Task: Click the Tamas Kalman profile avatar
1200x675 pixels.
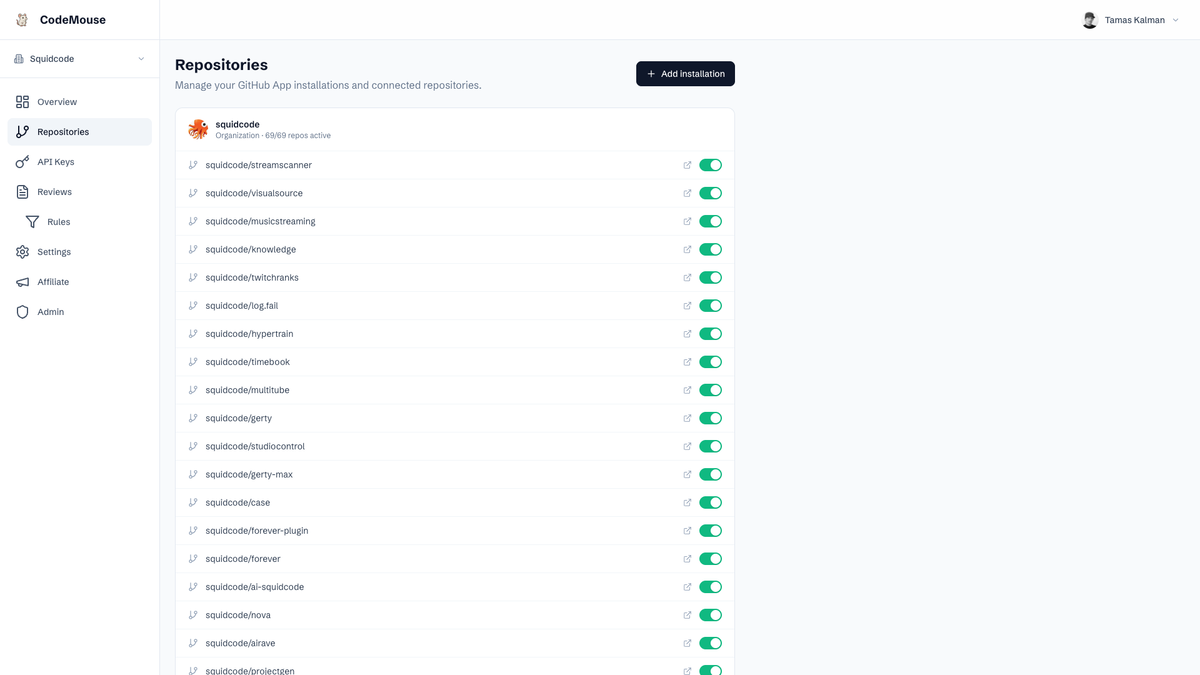Action: tap(1090, 20)
